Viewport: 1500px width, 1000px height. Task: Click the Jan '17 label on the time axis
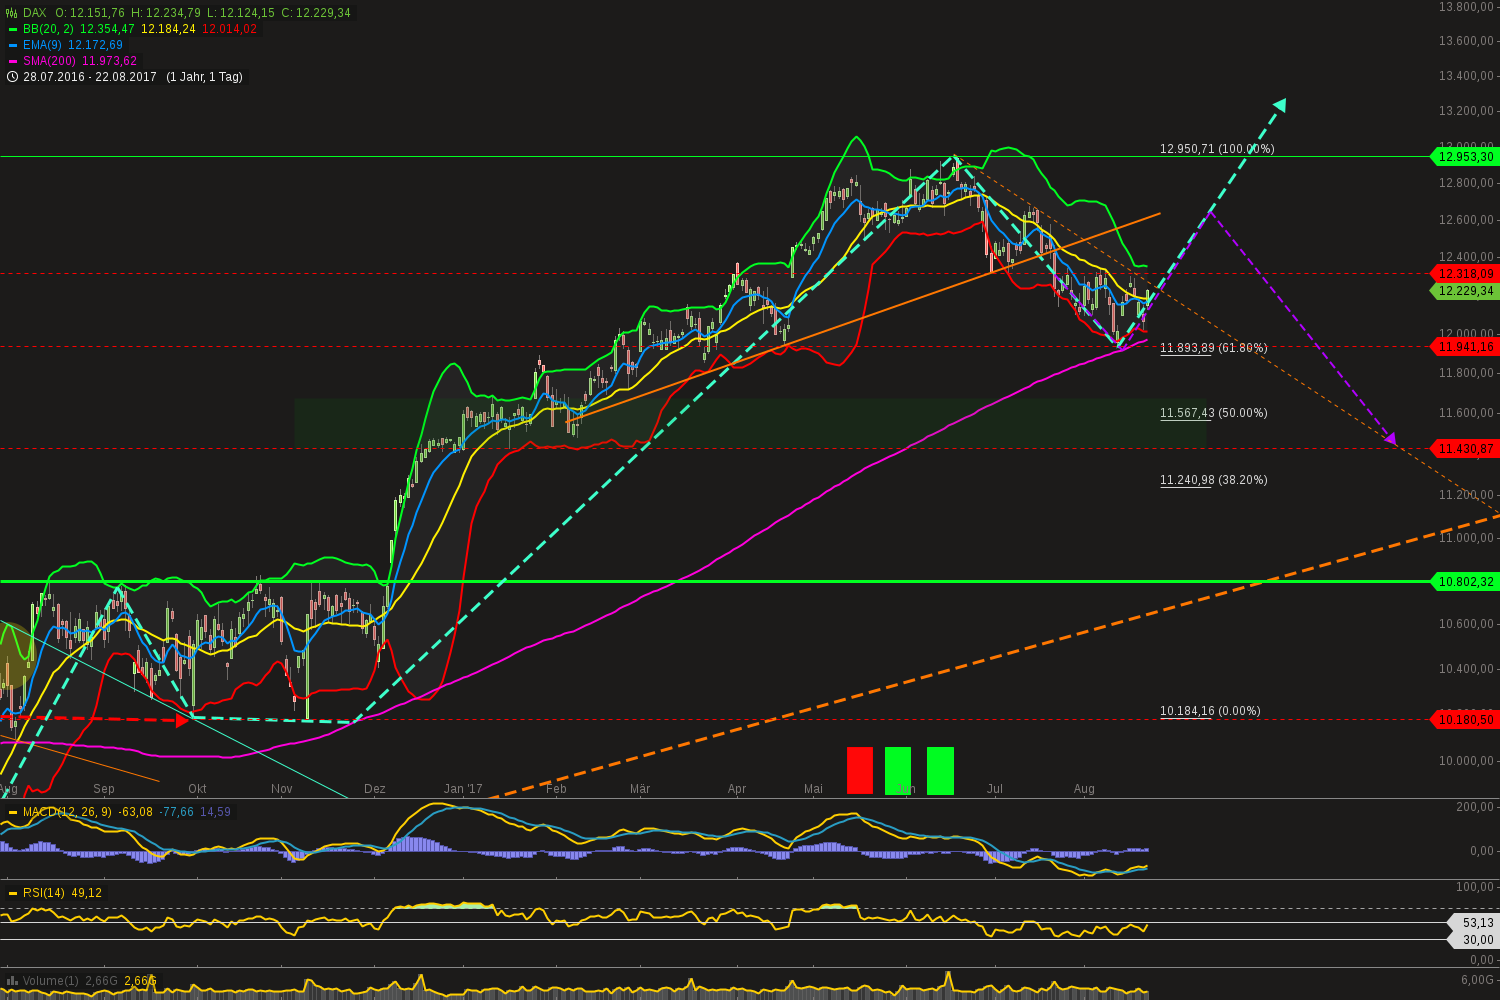click(463, 789)
